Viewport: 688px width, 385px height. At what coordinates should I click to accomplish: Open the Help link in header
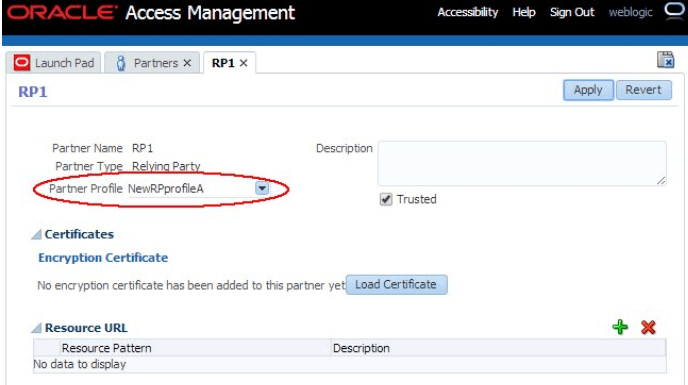click(x=524, y=12)
